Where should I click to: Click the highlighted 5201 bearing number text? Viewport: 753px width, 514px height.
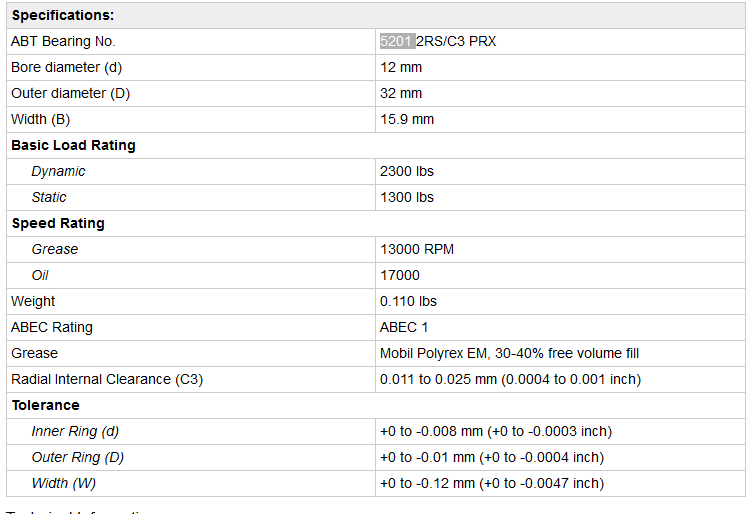(x=397, y=41)
